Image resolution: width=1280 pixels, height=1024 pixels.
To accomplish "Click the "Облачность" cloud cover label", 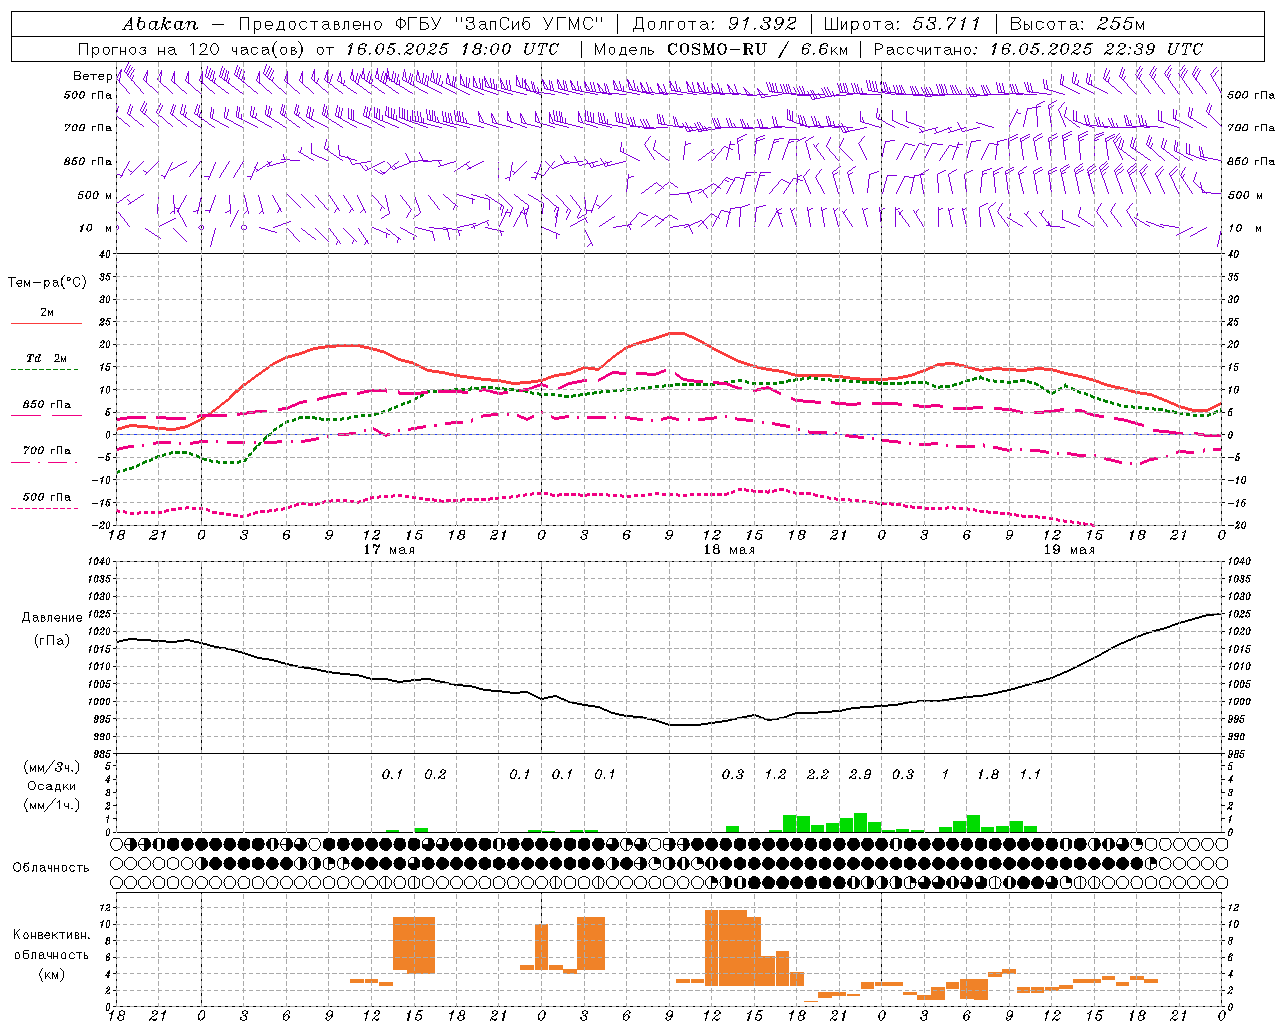I will point(51,868).
